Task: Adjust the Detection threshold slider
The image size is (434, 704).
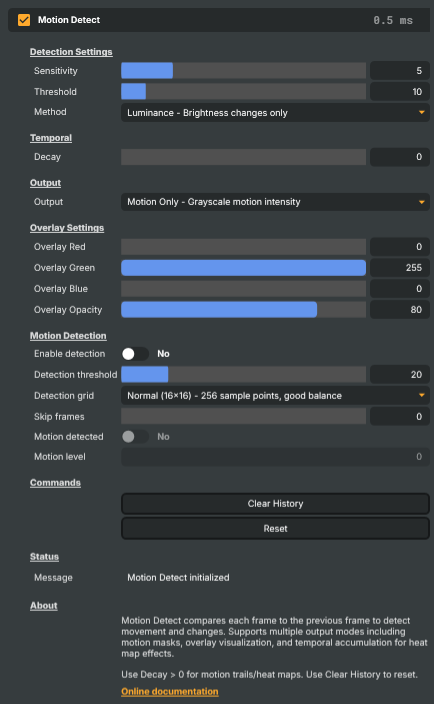Action: click(x=243, y=374)
